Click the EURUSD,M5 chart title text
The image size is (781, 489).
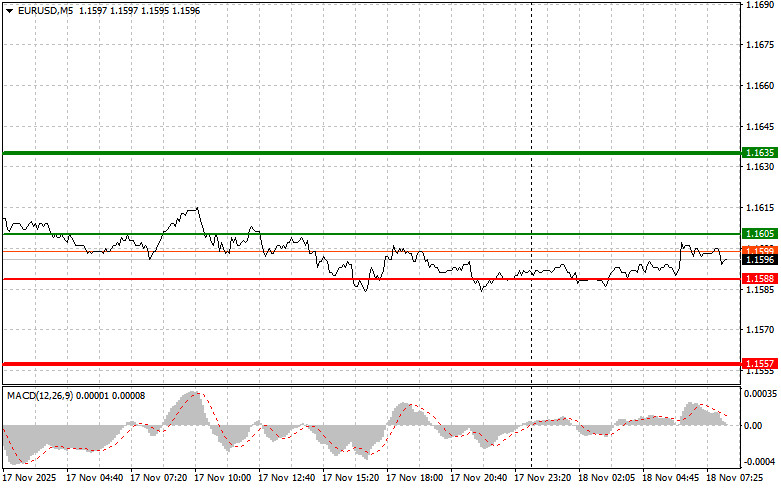(45, 10)
